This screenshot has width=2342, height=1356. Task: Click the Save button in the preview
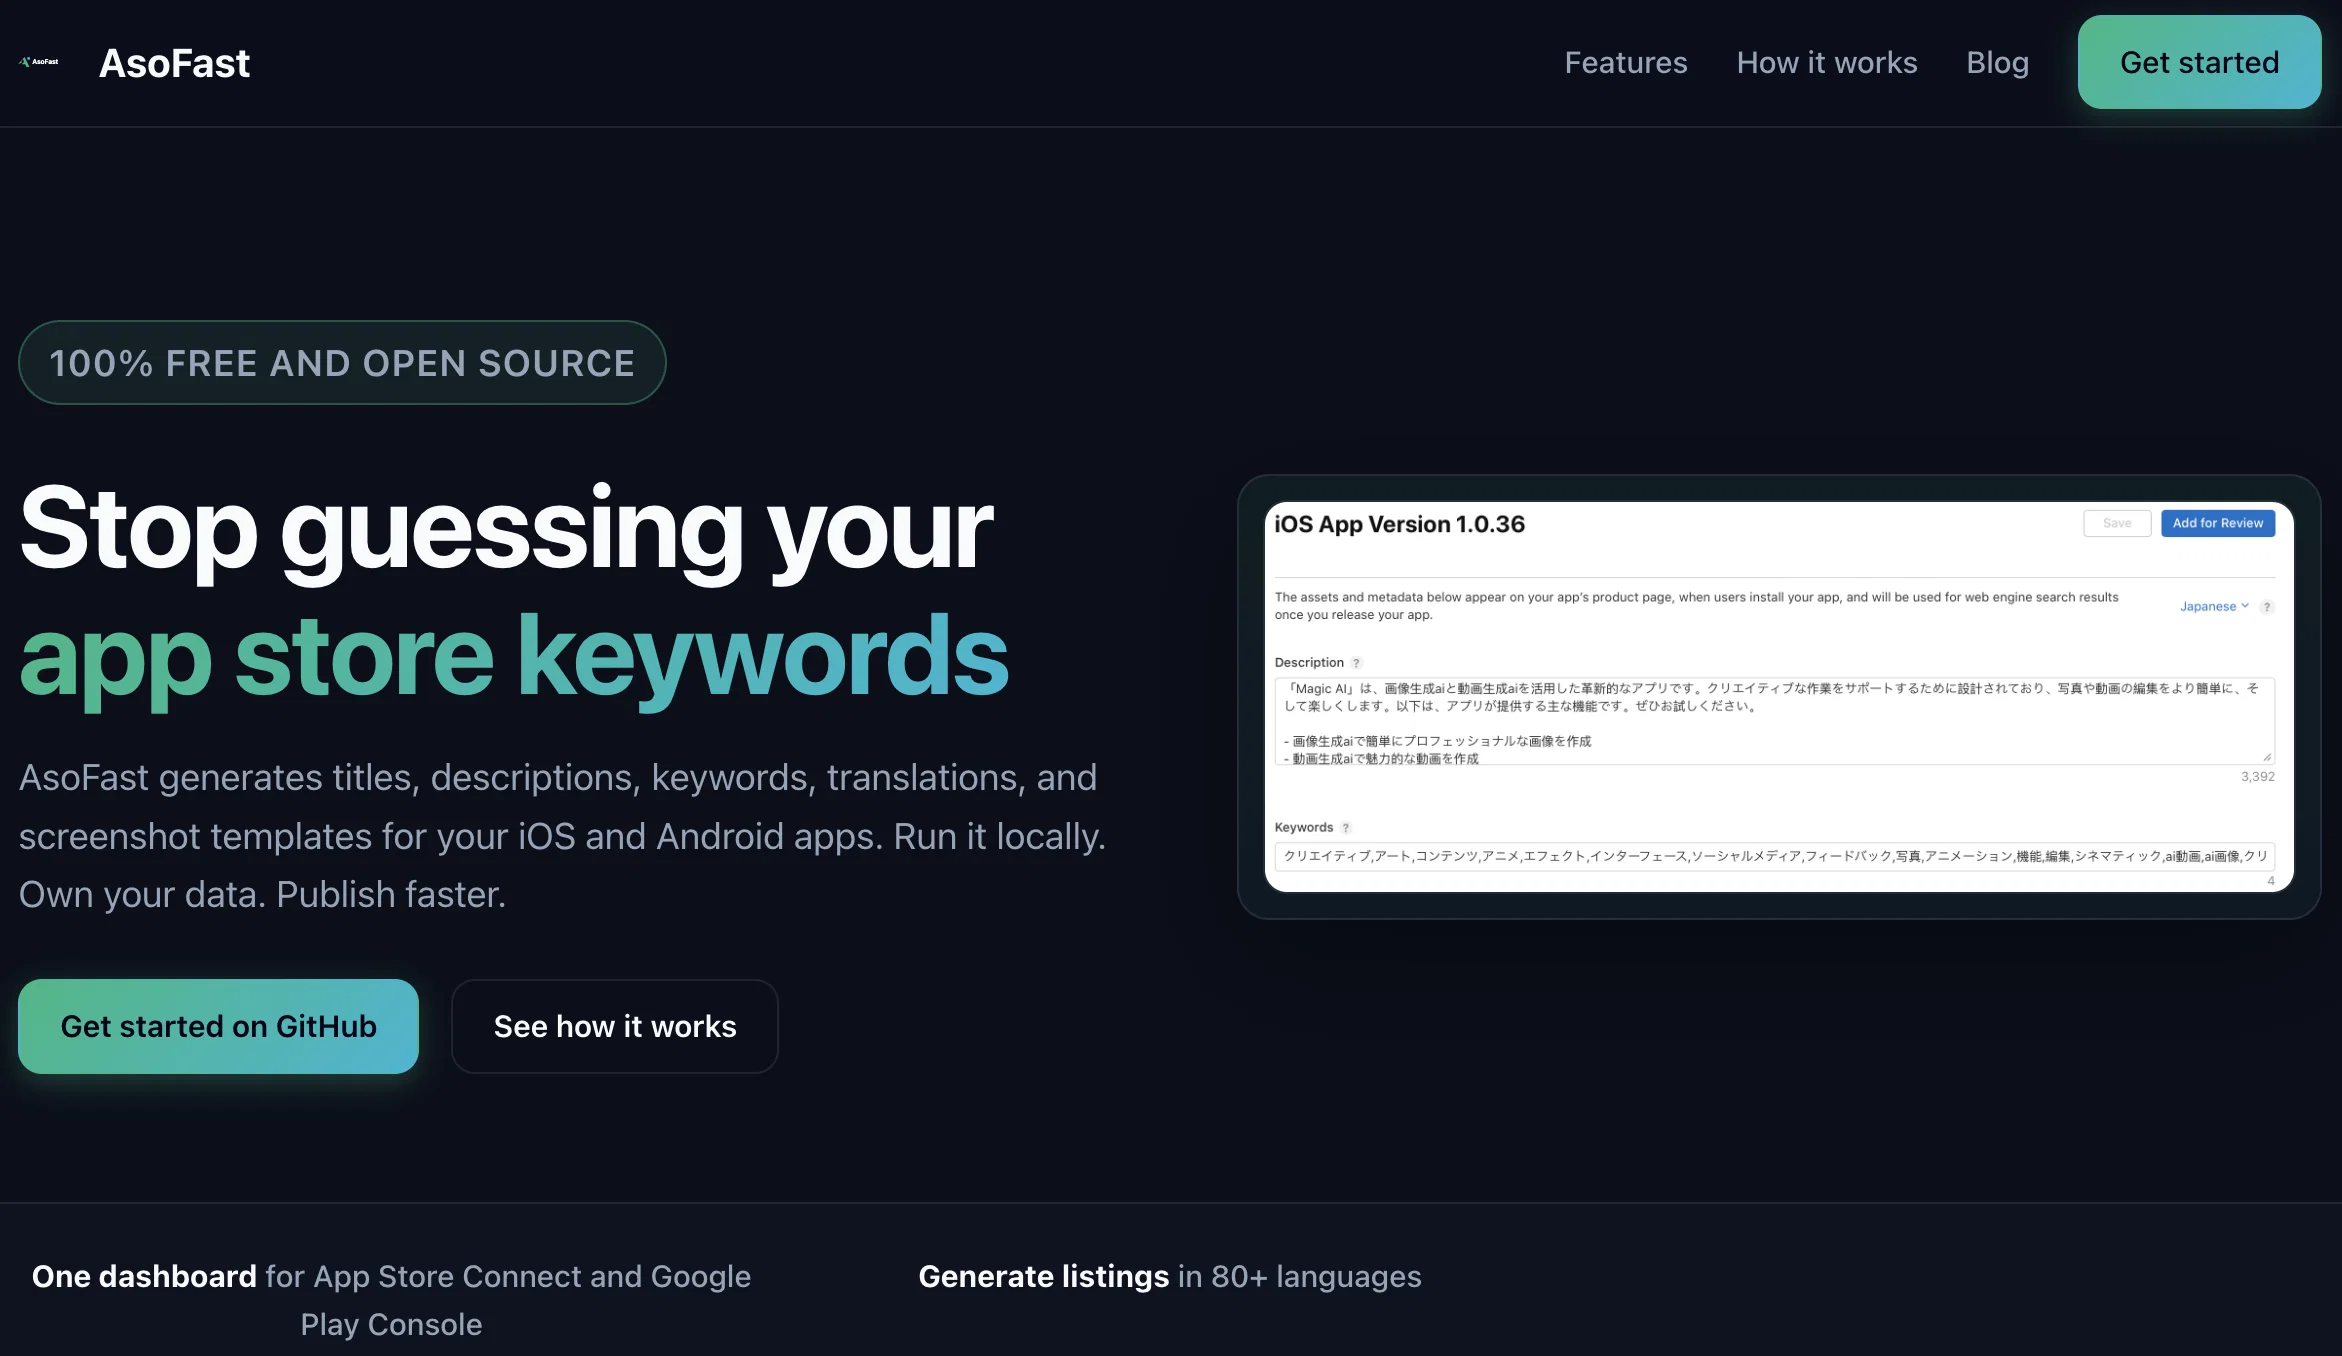(2117, 523)
